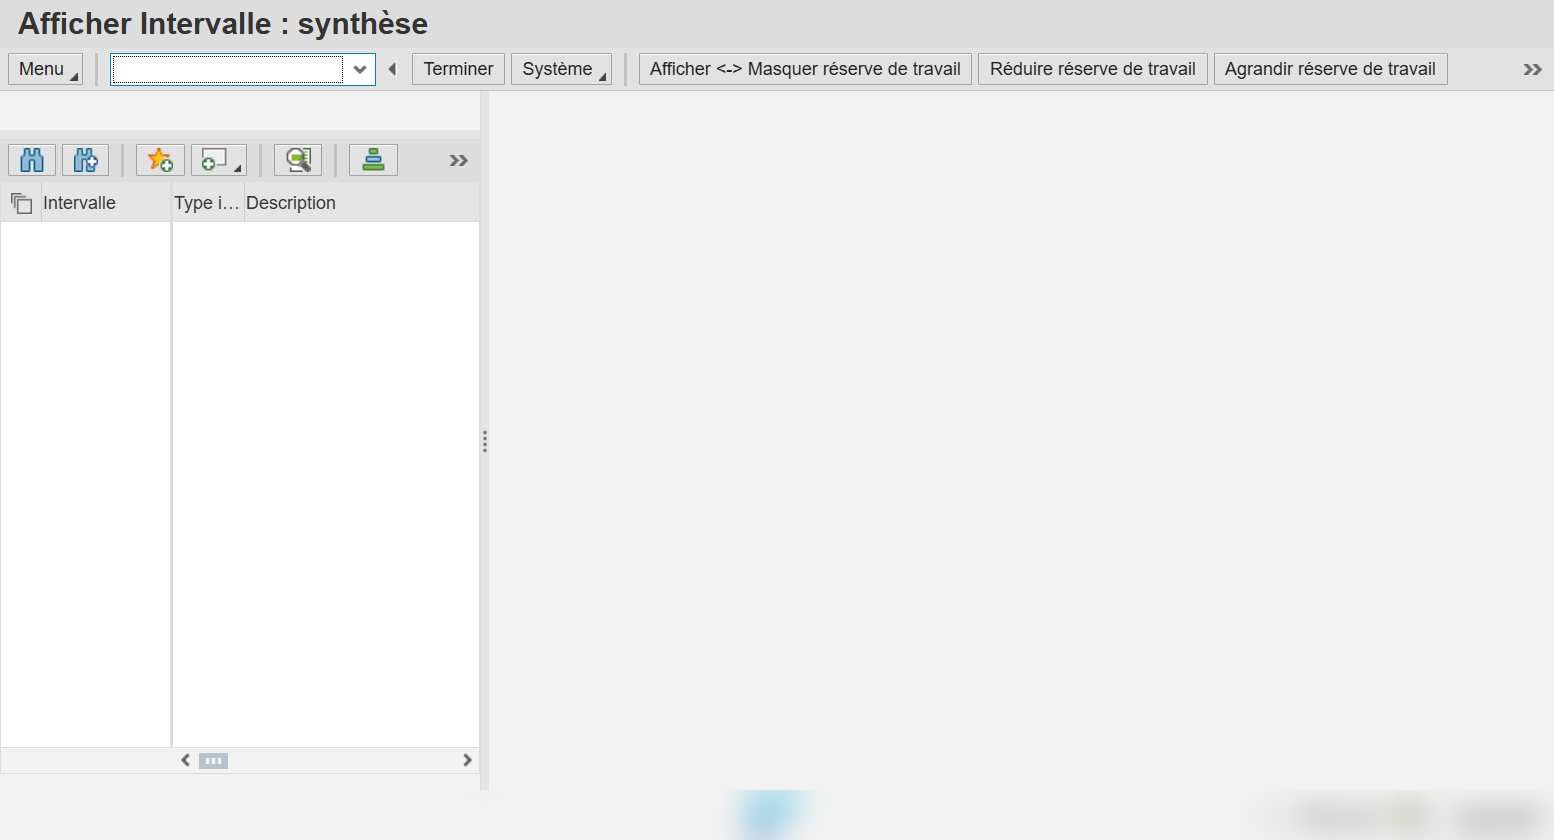Click the Type i... column header

coord(208,203)
